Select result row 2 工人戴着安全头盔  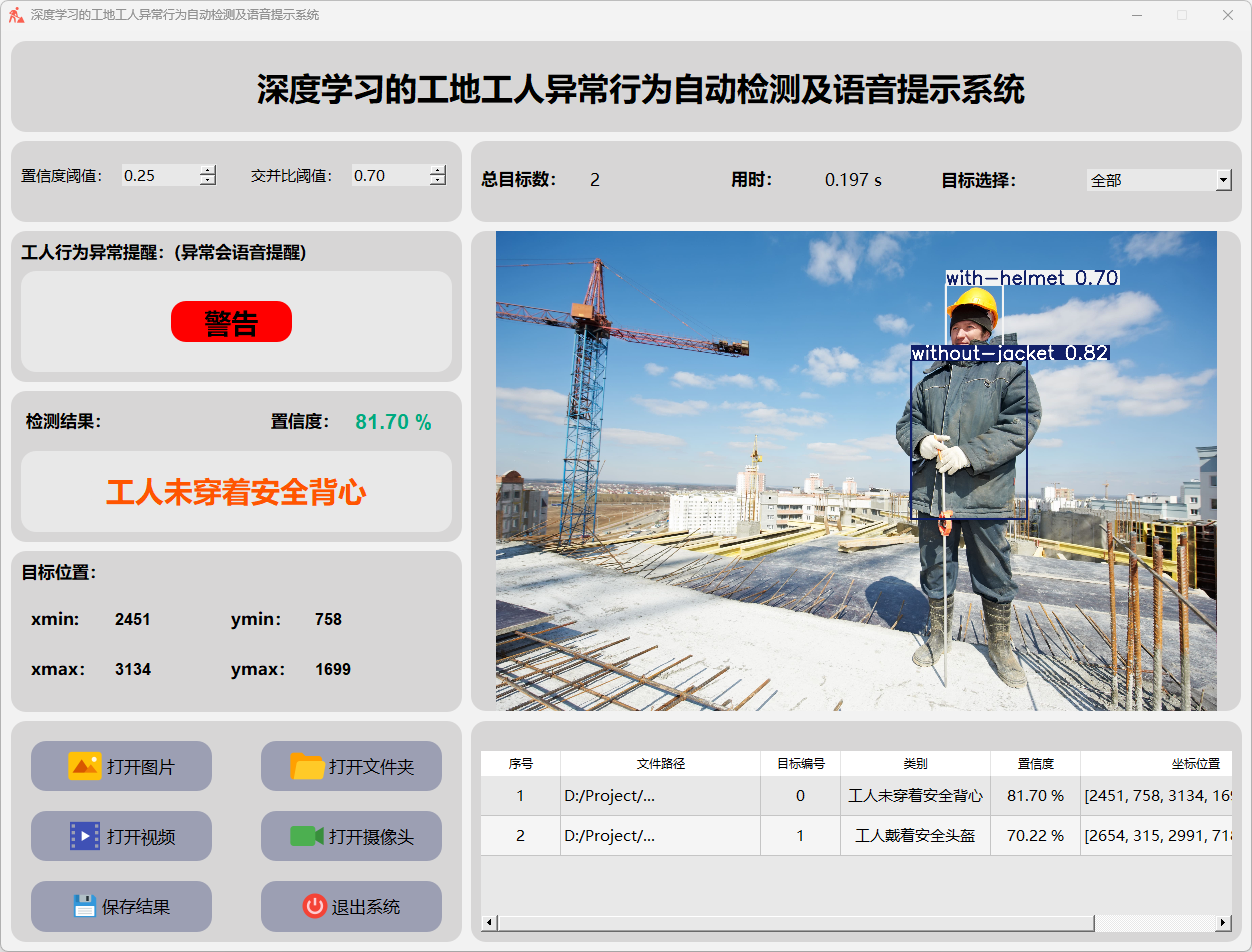click(915, 836)
